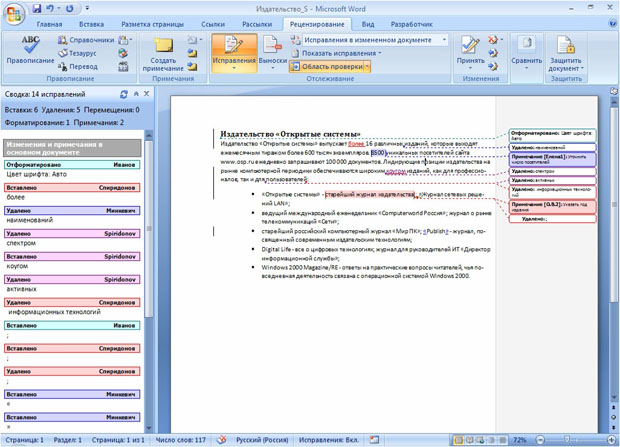This screenshot has width=620, height=447.
Task: Refresh the revision summary count
Action: 124,94
